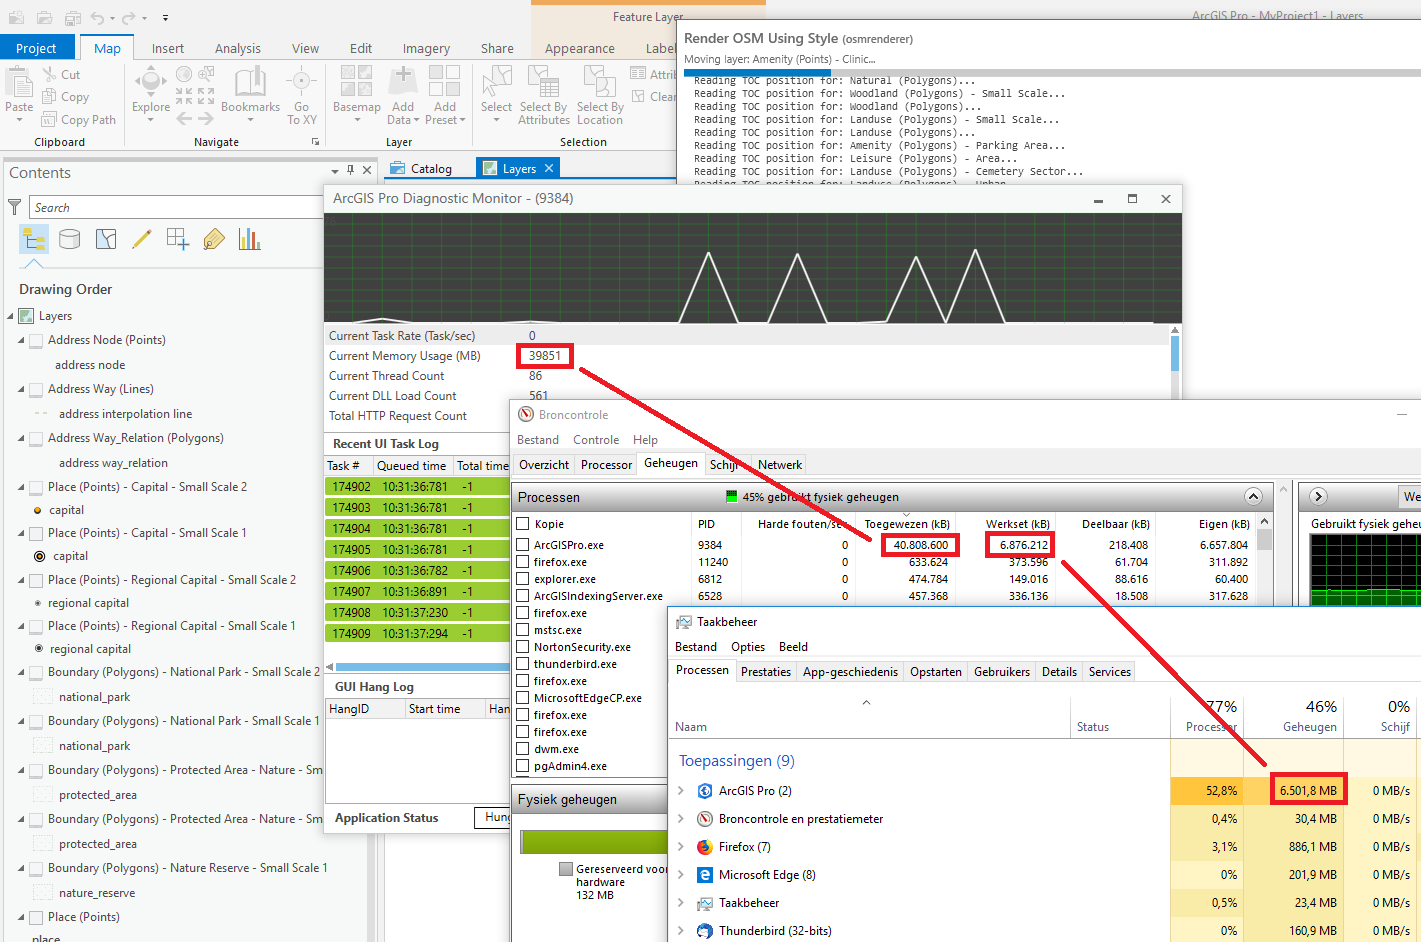Click the capital symbol under Capital - Small Scale 2
The height and width of the screenshot is (942, 1421).
pyautogui.click(x=38, y=510)
